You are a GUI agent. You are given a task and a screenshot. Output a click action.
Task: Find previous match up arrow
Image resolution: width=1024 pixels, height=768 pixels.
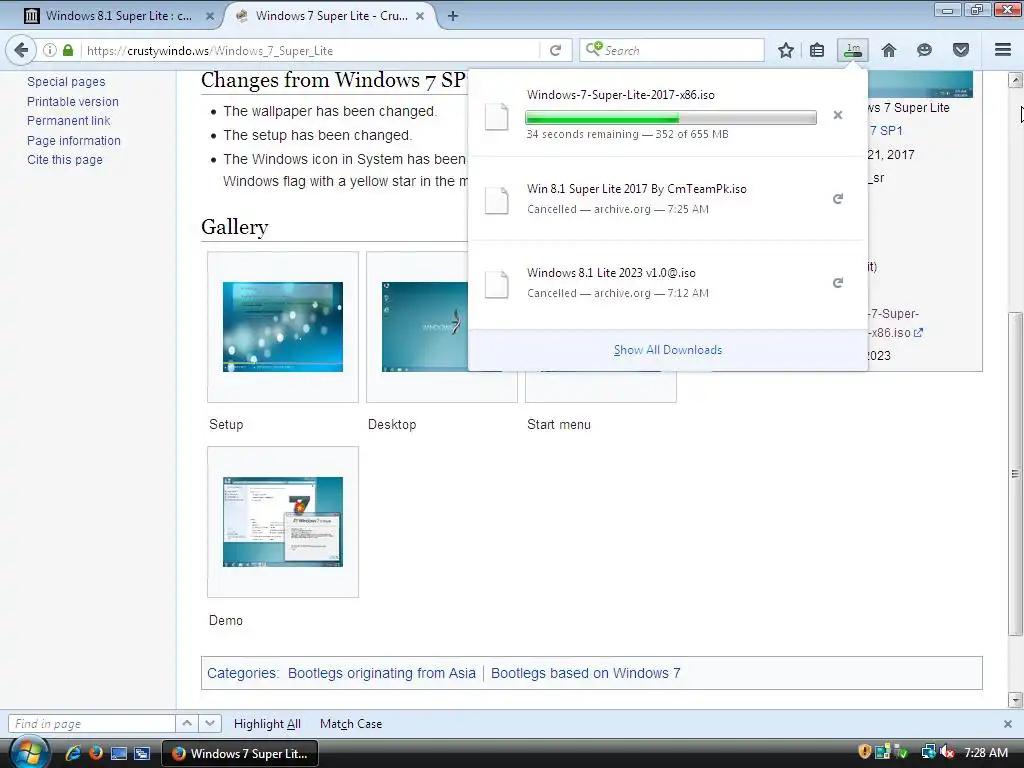point(187,724)
